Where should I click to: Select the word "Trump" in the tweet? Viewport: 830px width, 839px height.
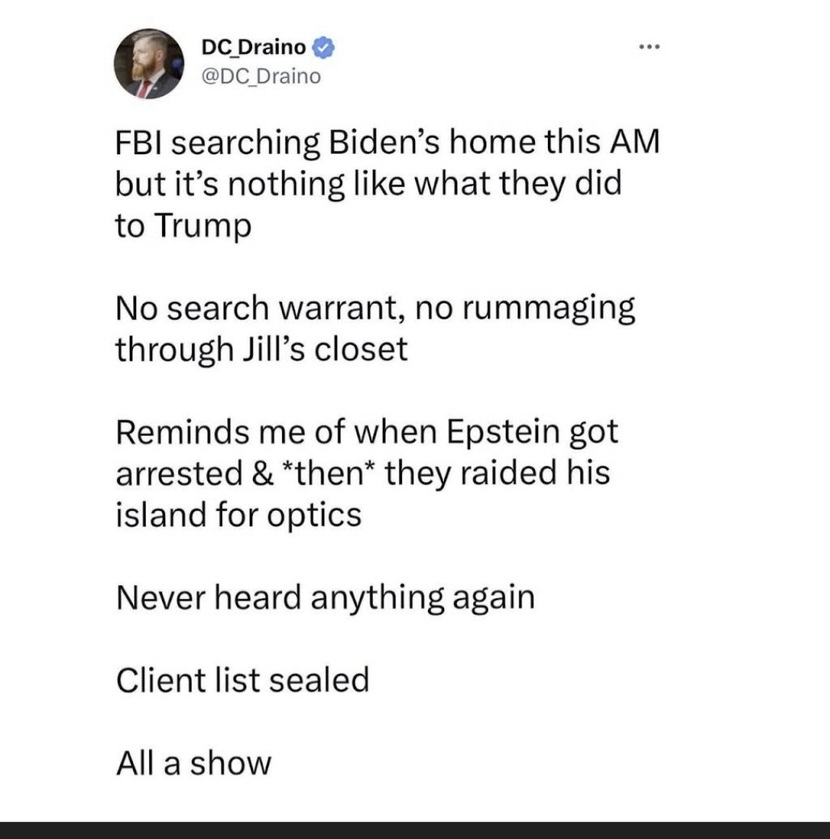click(203, 225)
